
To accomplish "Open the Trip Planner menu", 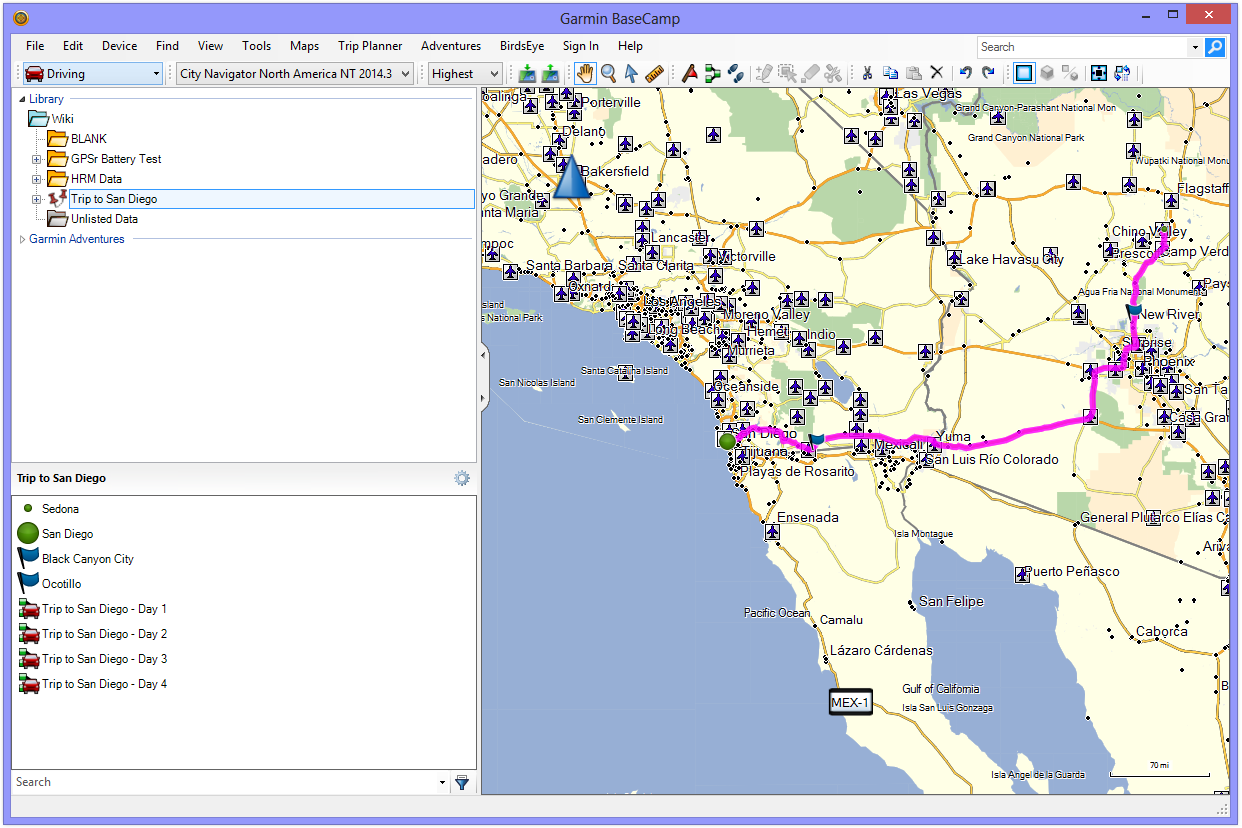I will (x=370, y=46).
